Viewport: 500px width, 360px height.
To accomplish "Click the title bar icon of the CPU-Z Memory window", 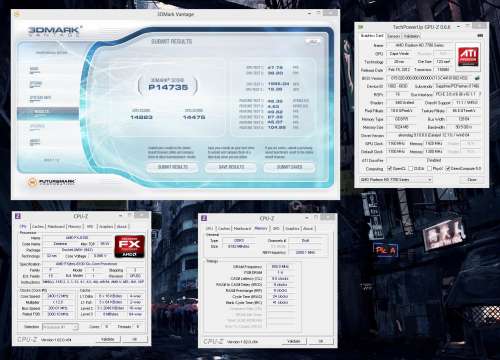I will point(204,218).
